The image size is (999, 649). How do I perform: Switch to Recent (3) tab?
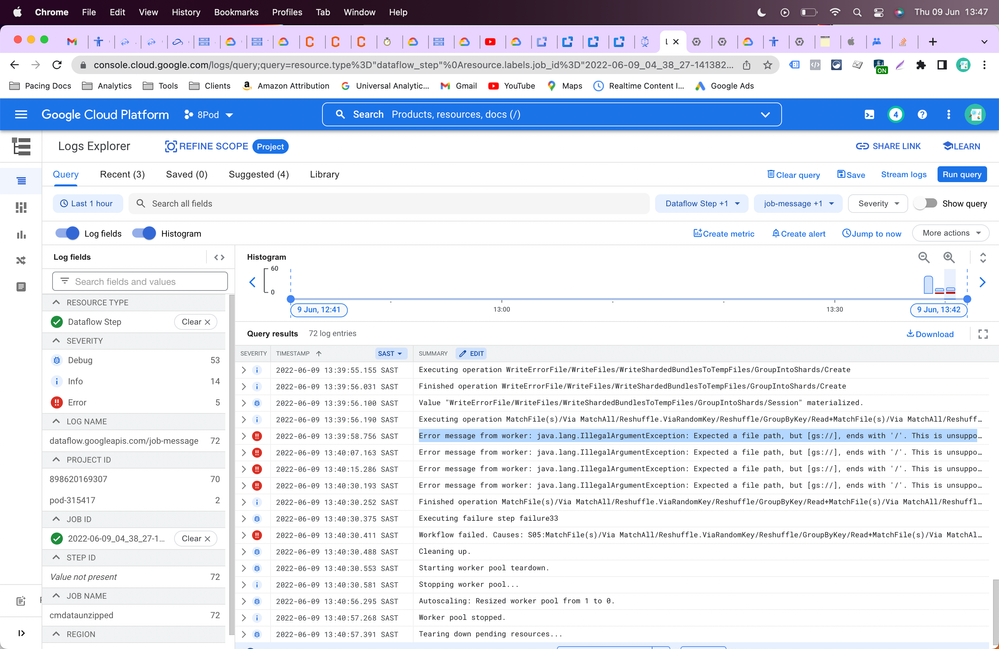click(122, 175)
